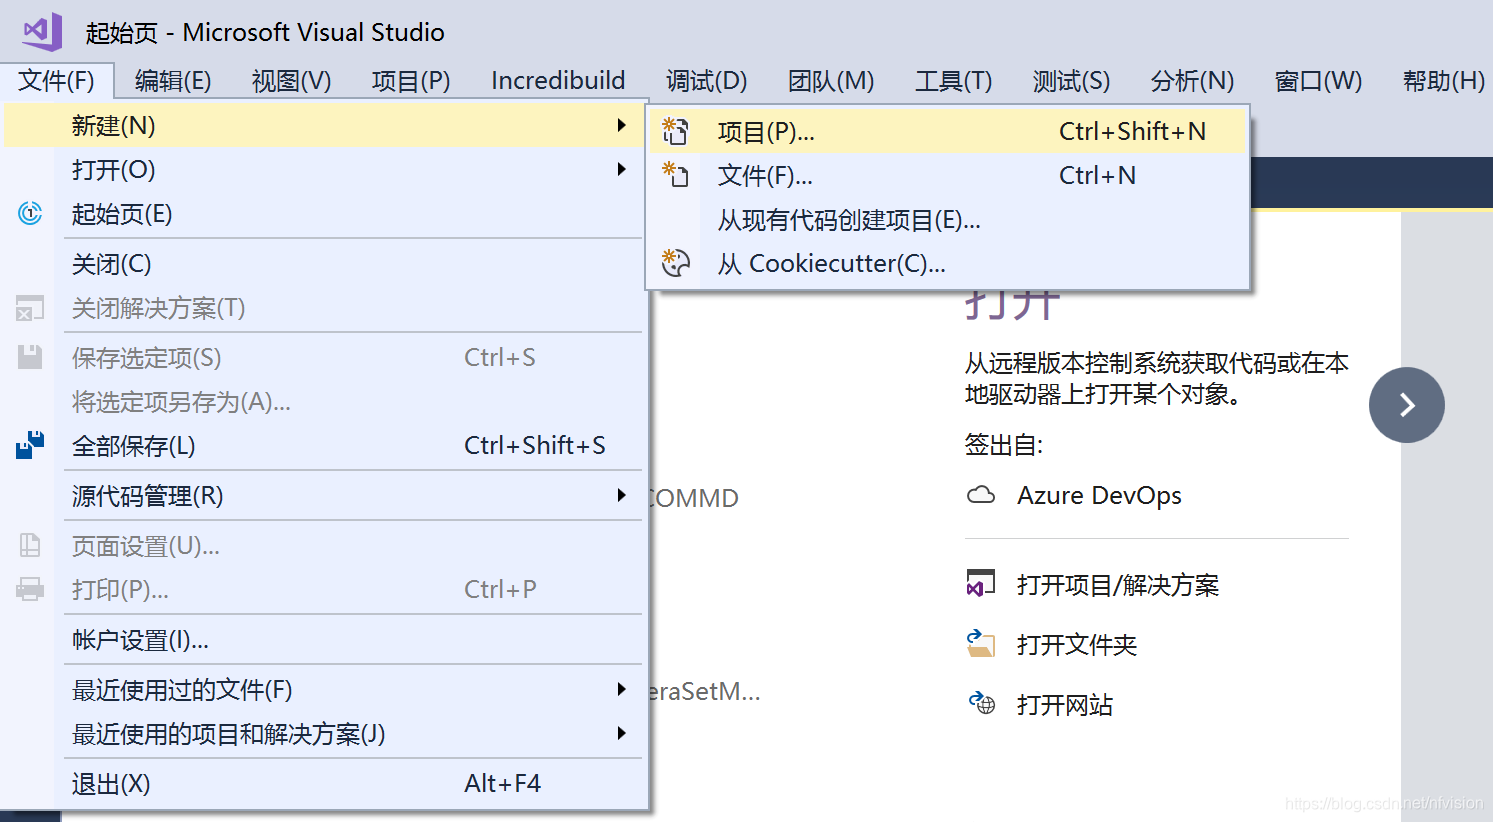Screen dimensions: 1493x822
Task: Click the new file icon in submenu
Action: click(676, 175)
